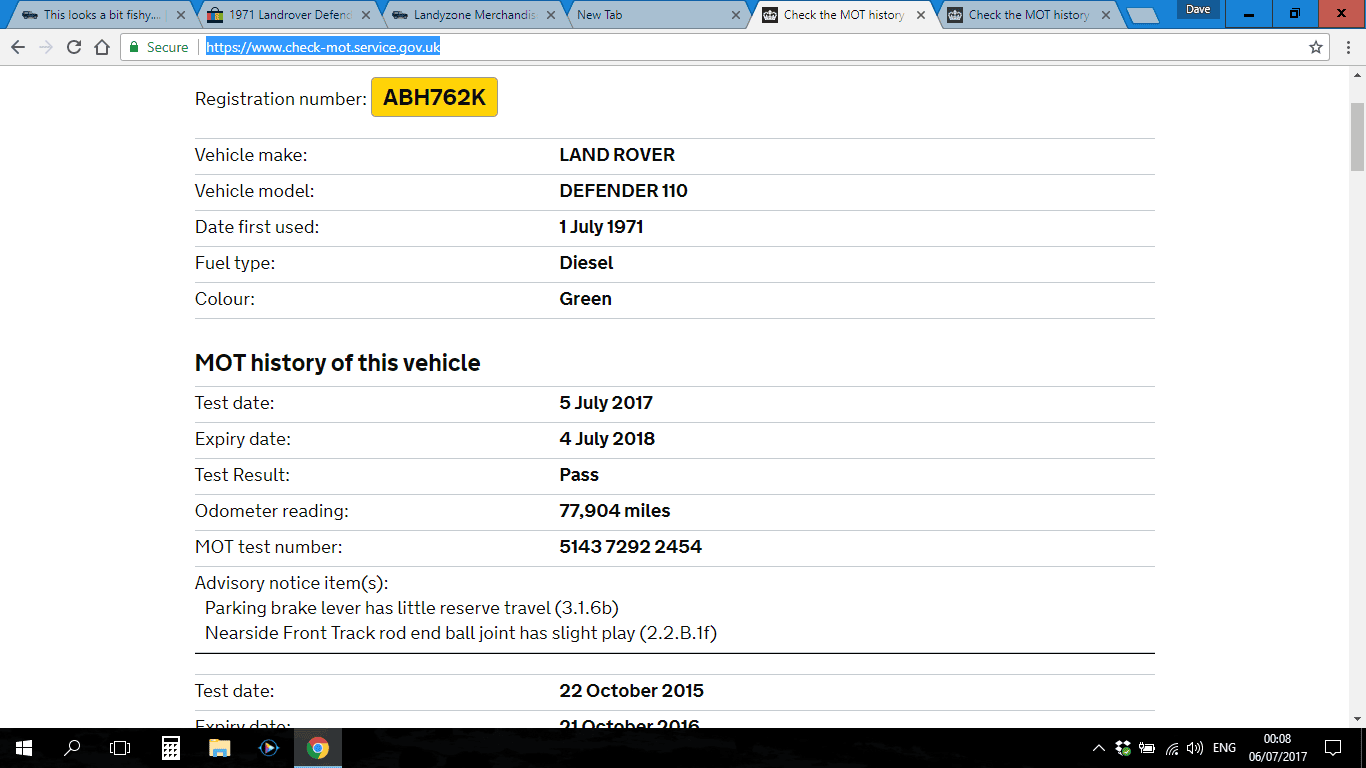Click the 'Odometer reading:' label
1366x768 pixels.
click(x=272, y=511)
